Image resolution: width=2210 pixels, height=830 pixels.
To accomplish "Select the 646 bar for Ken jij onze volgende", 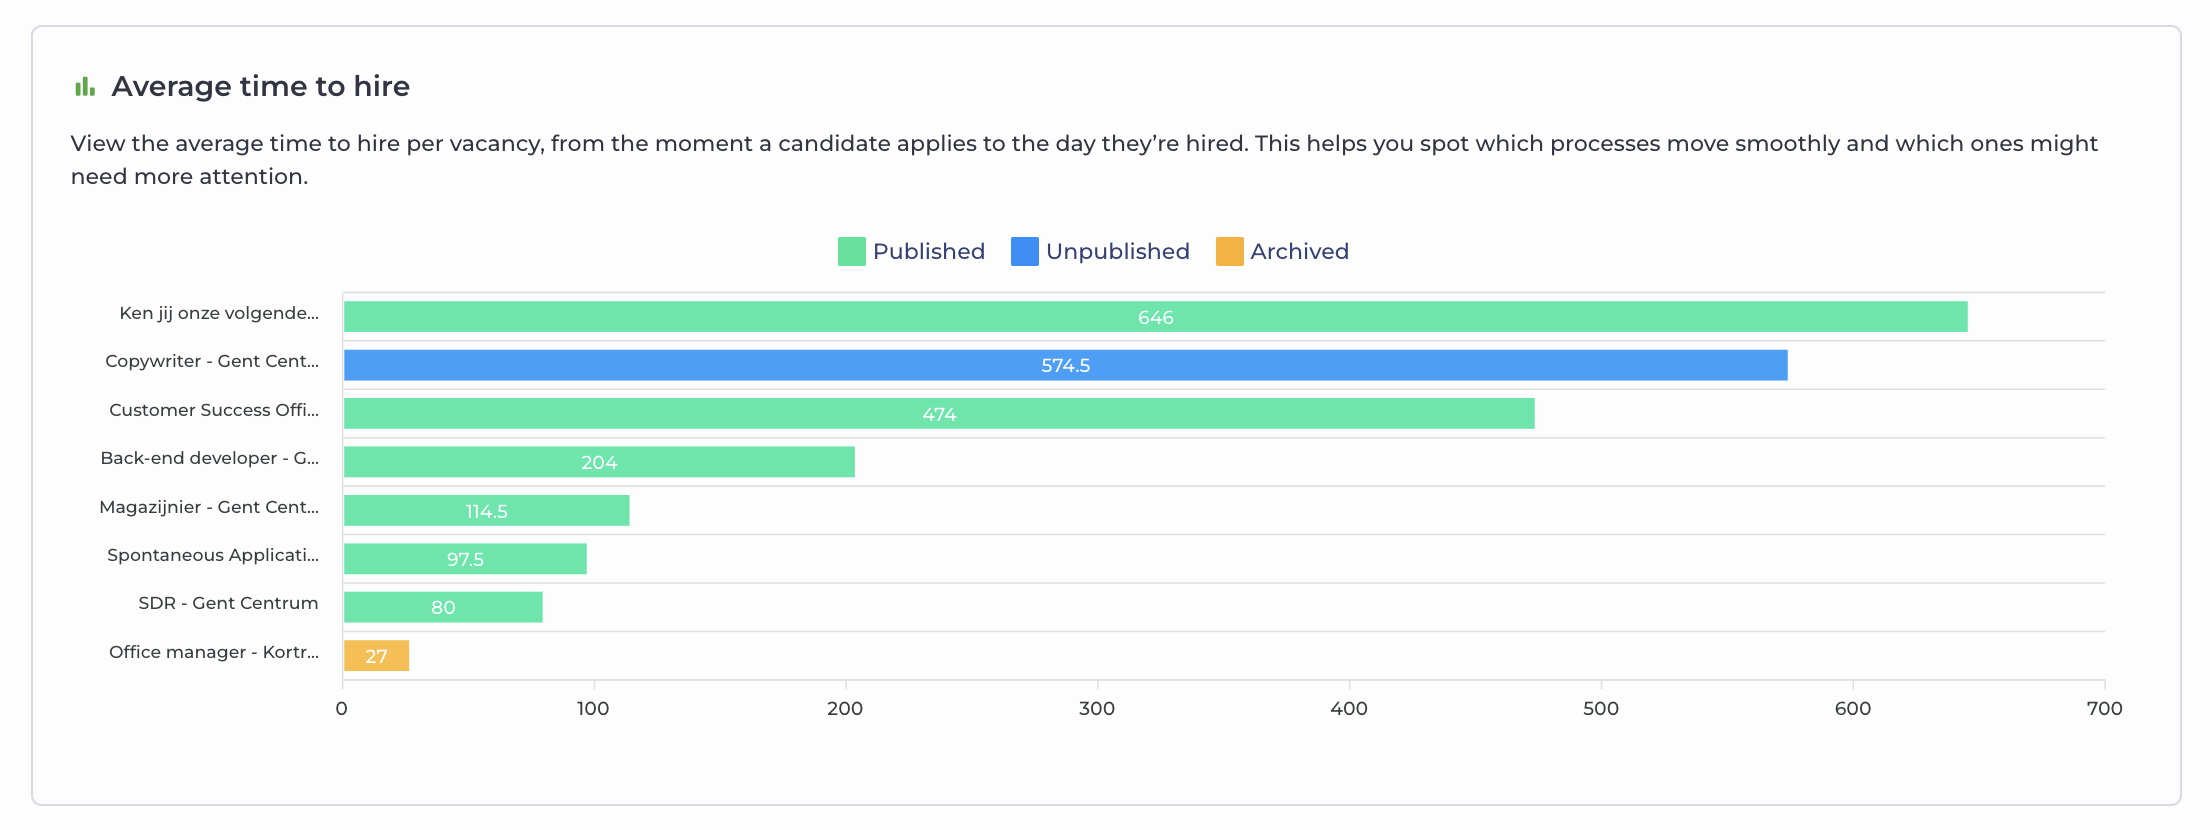I will pos(1155,317).
